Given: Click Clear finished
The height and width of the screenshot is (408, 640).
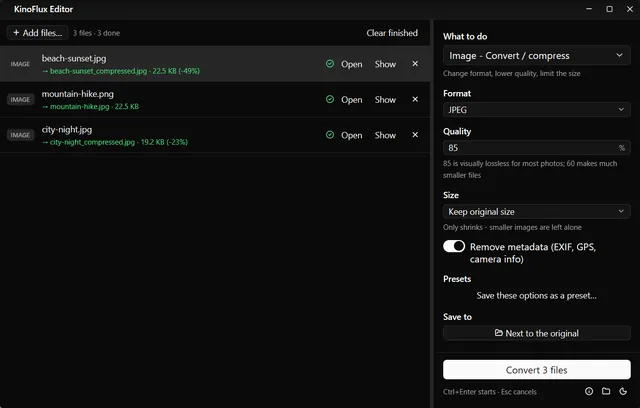Looking at the screenshot, I should (x=392, y=33).
